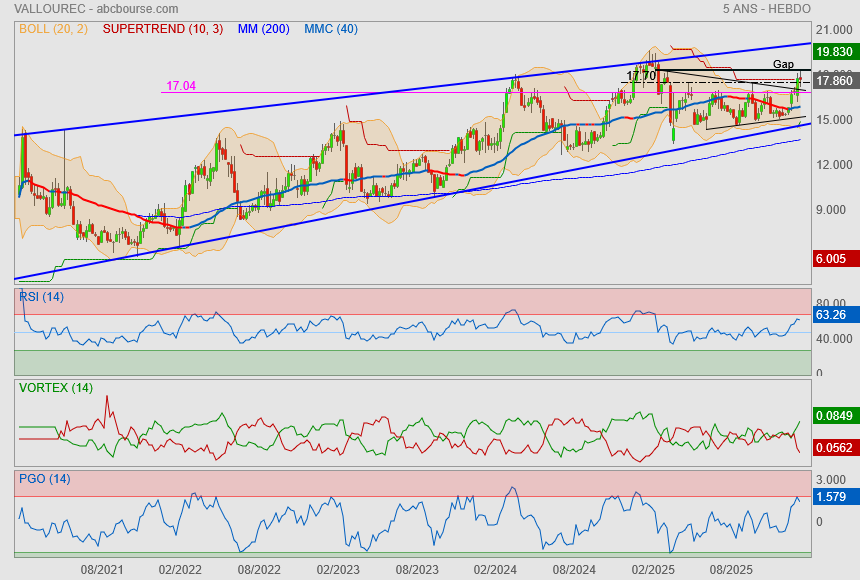Select the black 17.860 current price tag

[833, 81]
